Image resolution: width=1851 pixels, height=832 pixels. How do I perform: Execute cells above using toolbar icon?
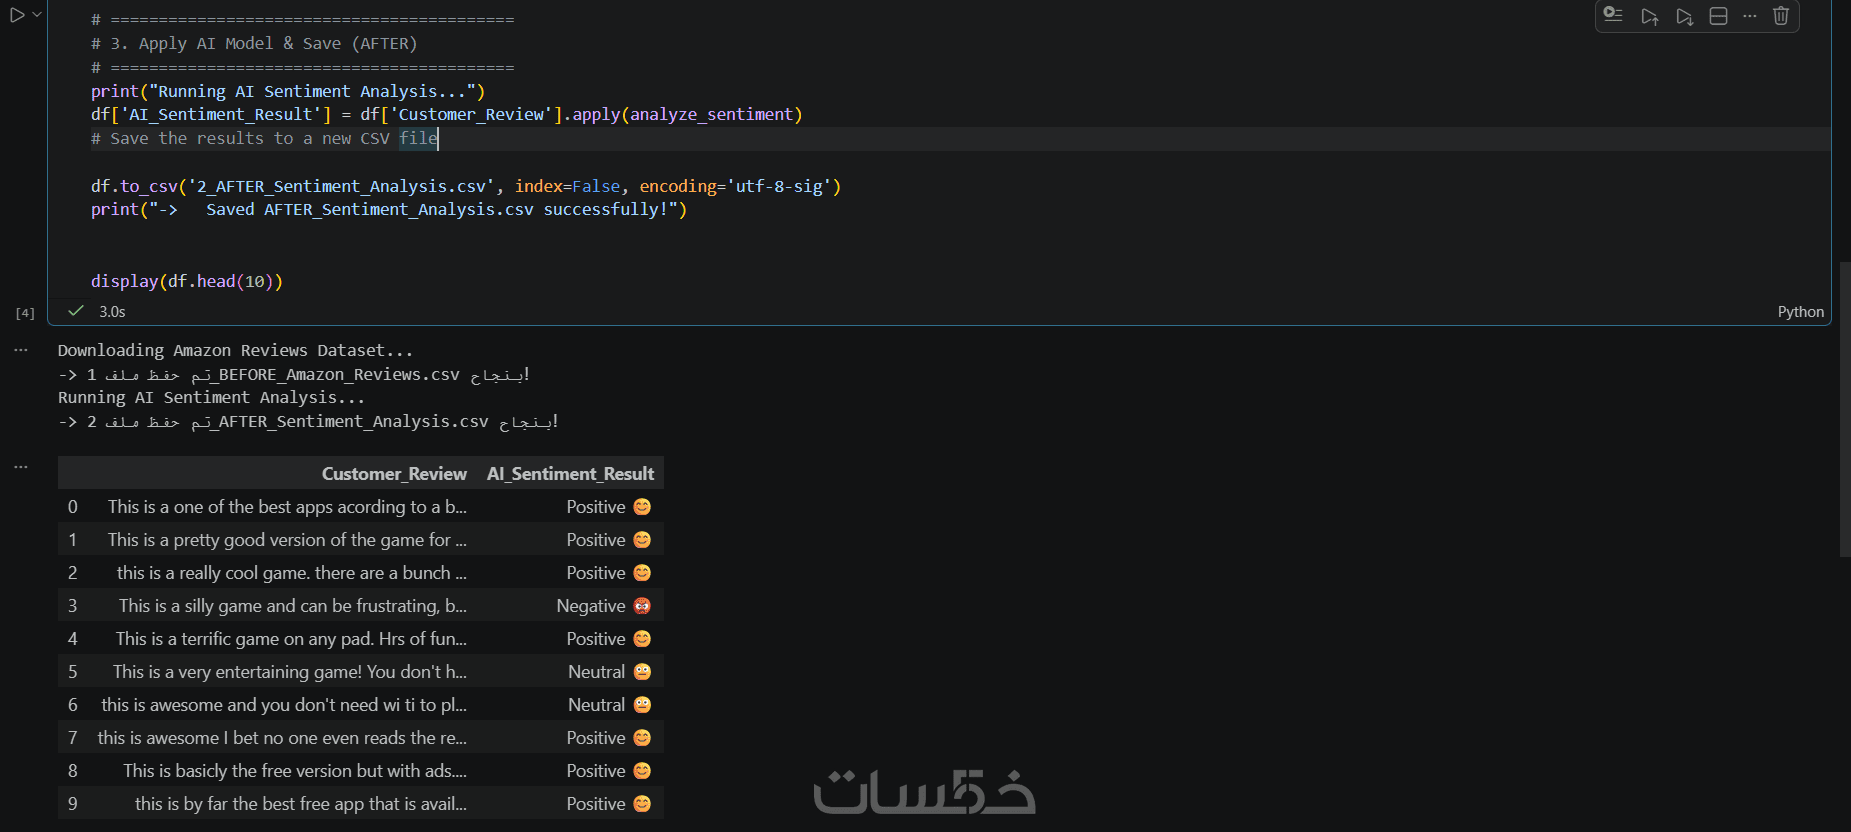1650,16
